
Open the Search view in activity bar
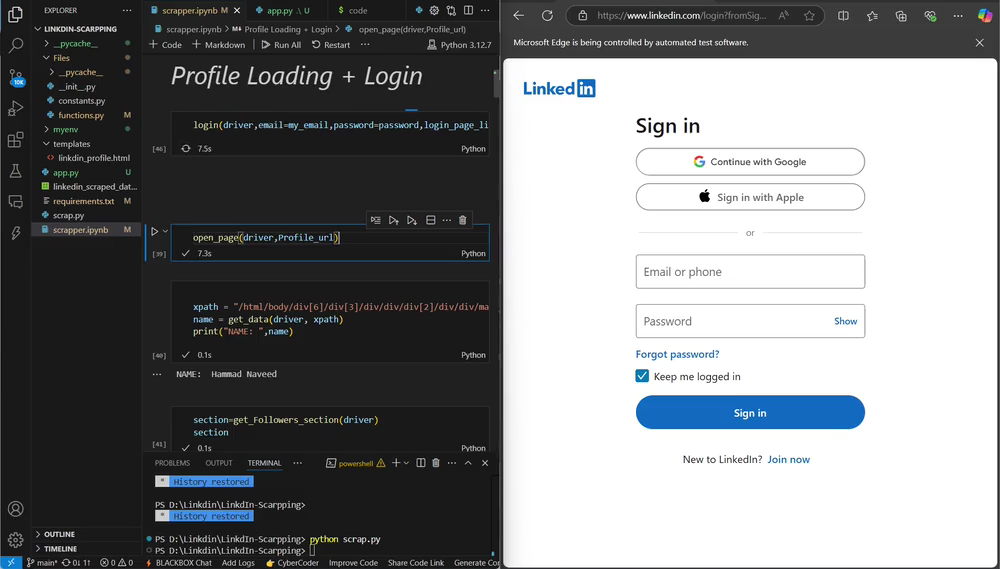(15, 45)
